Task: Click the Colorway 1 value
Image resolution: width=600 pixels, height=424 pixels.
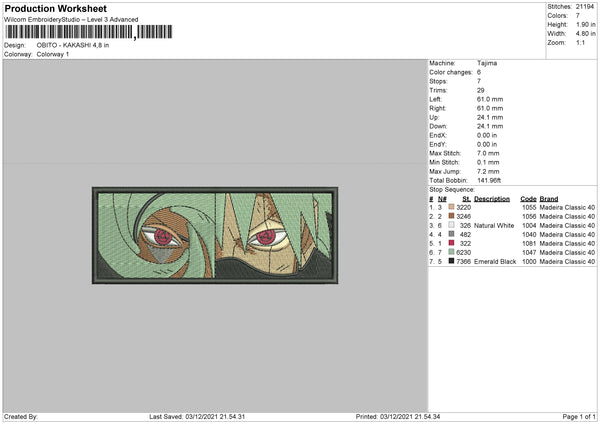Action: pyautogui.click(x=53, y=54)
